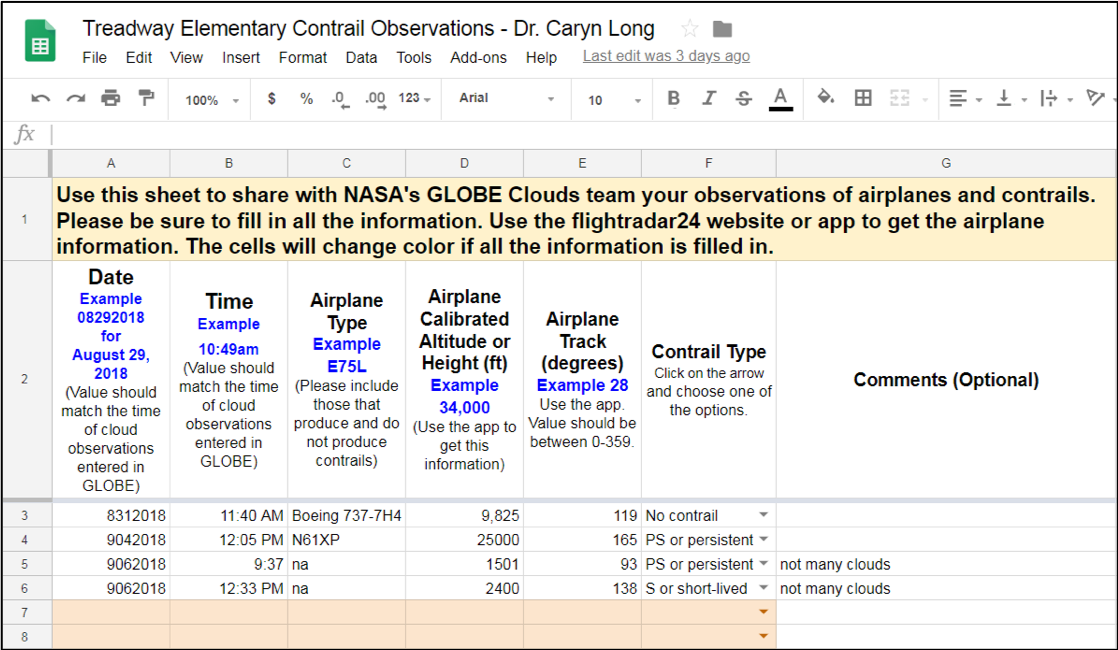Open the text color picker
This screenshot has height=650, width=1118.
781,99
